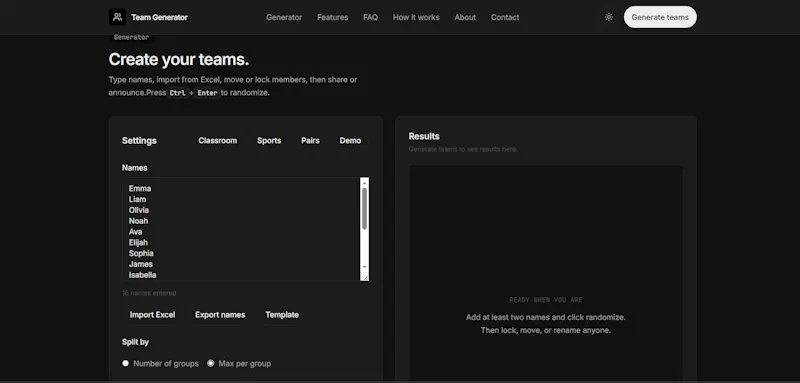
Task: Click the name Elijah in list
Action: pyautogui.click(x=138, y=242)
